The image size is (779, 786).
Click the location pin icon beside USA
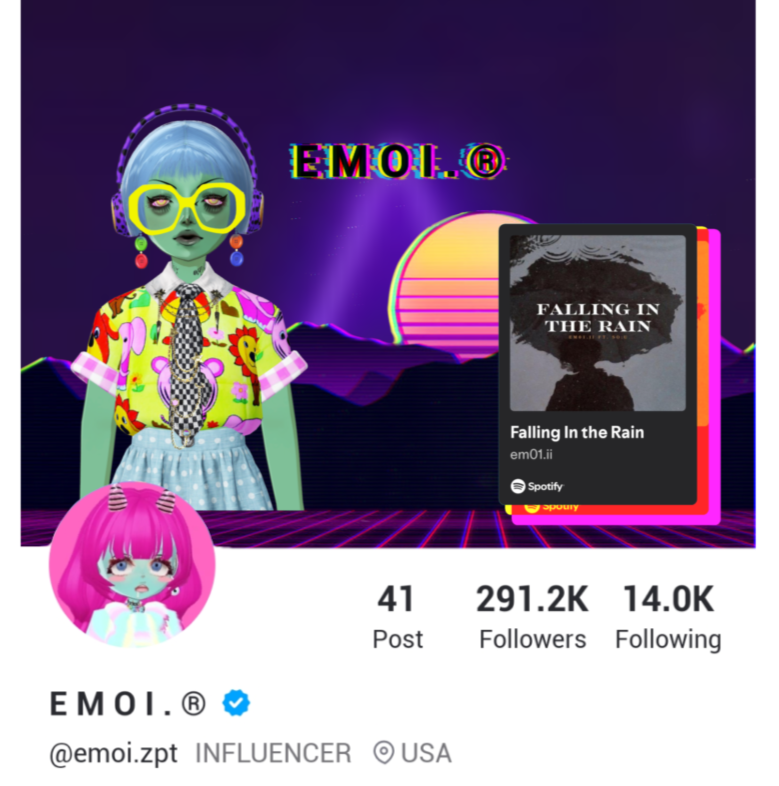tap(383, 752)
